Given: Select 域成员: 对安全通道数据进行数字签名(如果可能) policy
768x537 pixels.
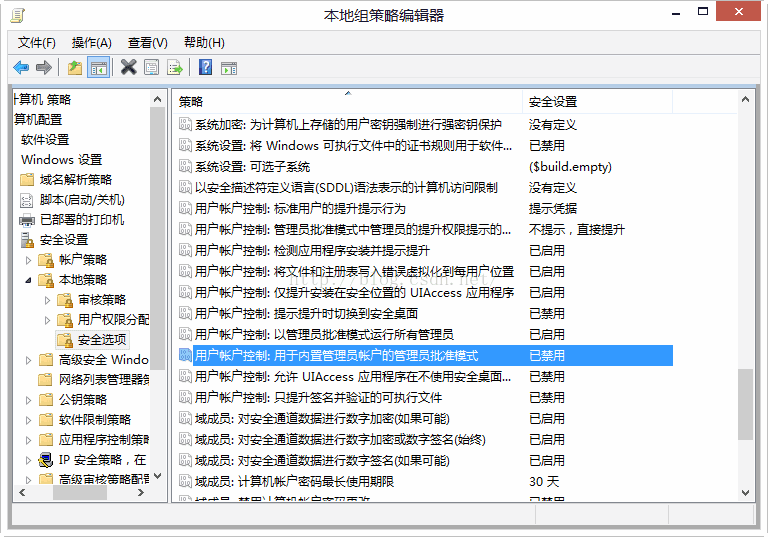Looking at the screenshot, I should click(x=322, y=460).
